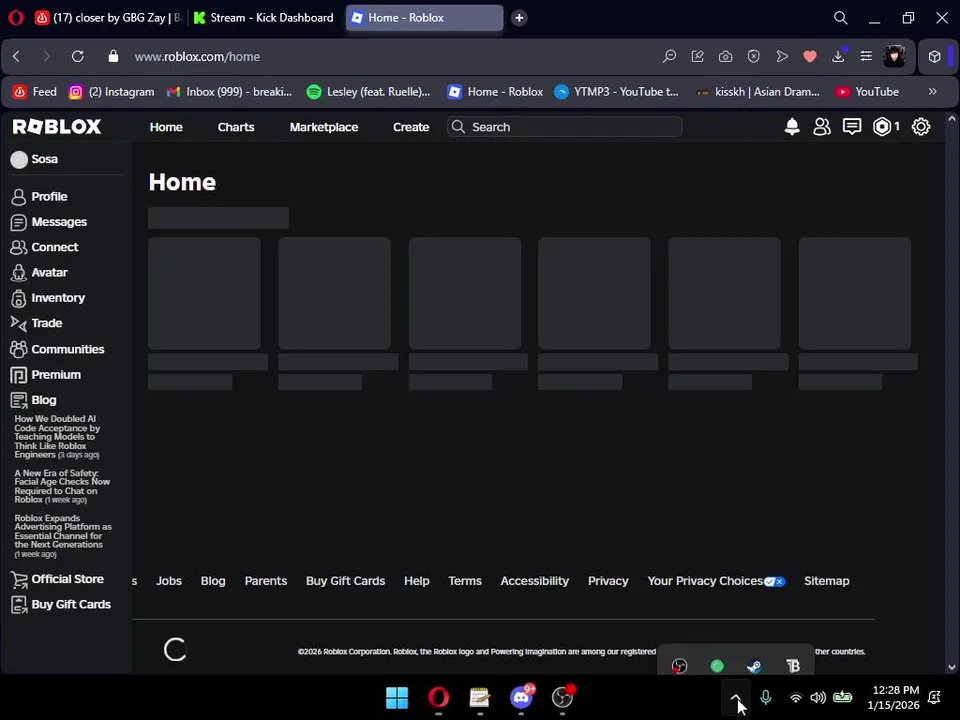Open the Windows Start button

pos(397,697)
